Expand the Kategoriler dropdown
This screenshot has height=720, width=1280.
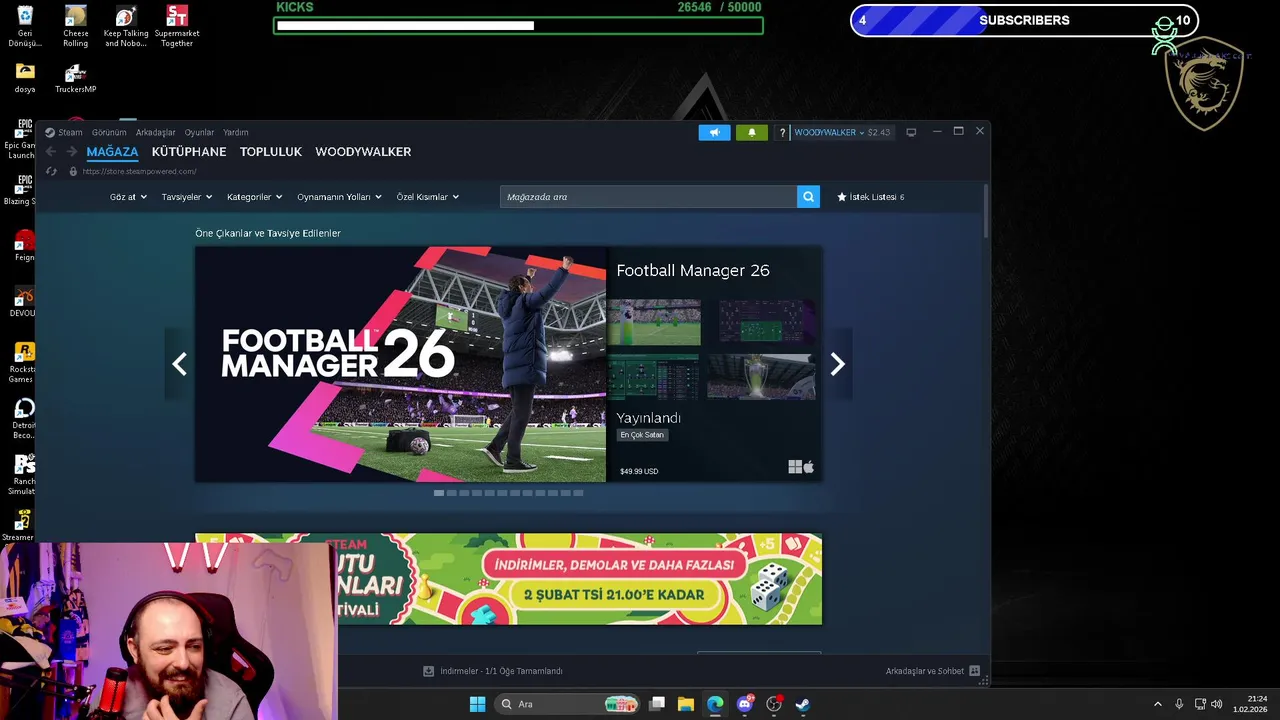(x=254, y=197)
